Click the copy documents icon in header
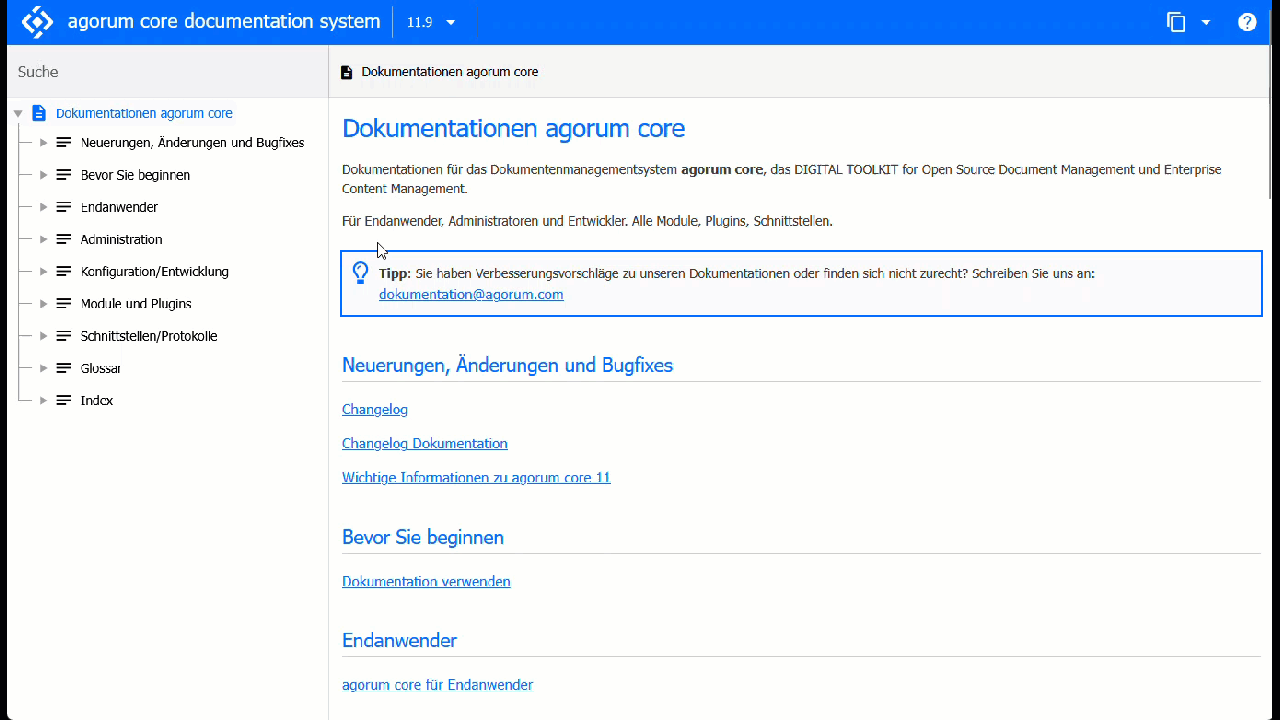The height and width of the screenshot is (720, 1280). coord(1176,22)
